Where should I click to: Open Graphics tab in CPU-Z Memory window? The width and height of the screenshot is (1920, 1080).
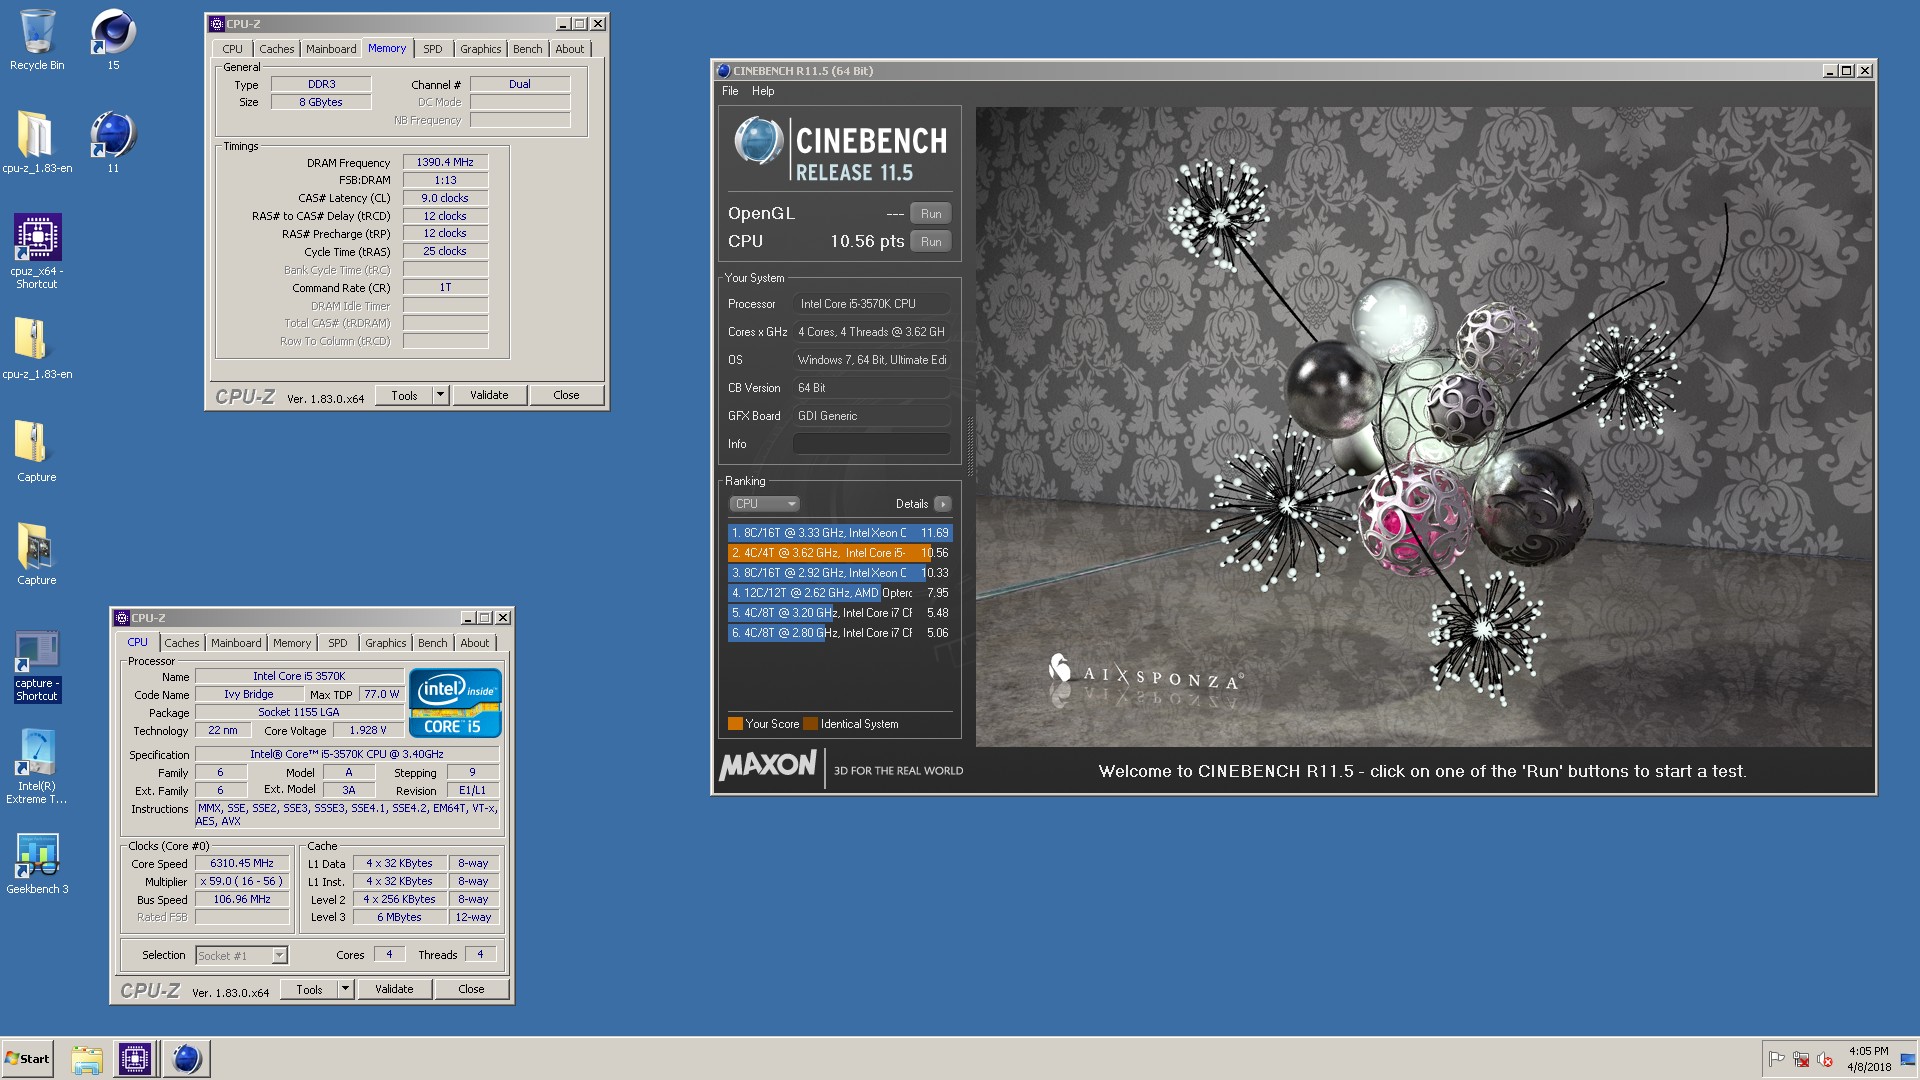480,49
